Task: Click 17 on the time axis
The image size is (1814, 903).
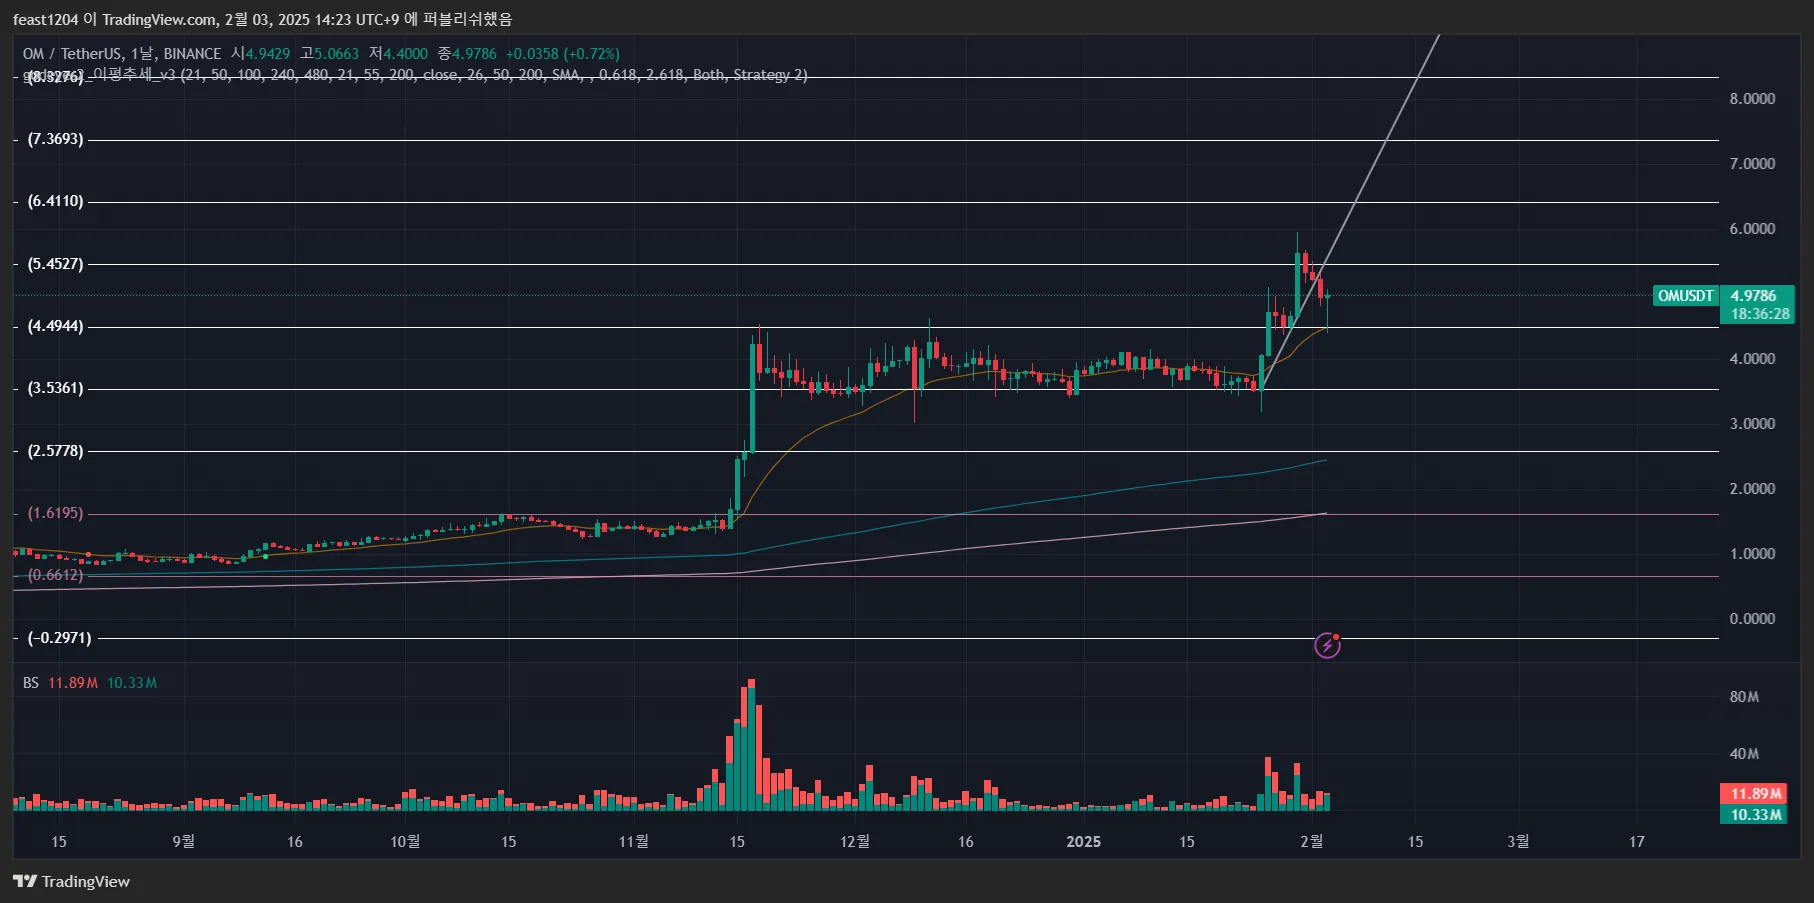Action: (1637, 842)
